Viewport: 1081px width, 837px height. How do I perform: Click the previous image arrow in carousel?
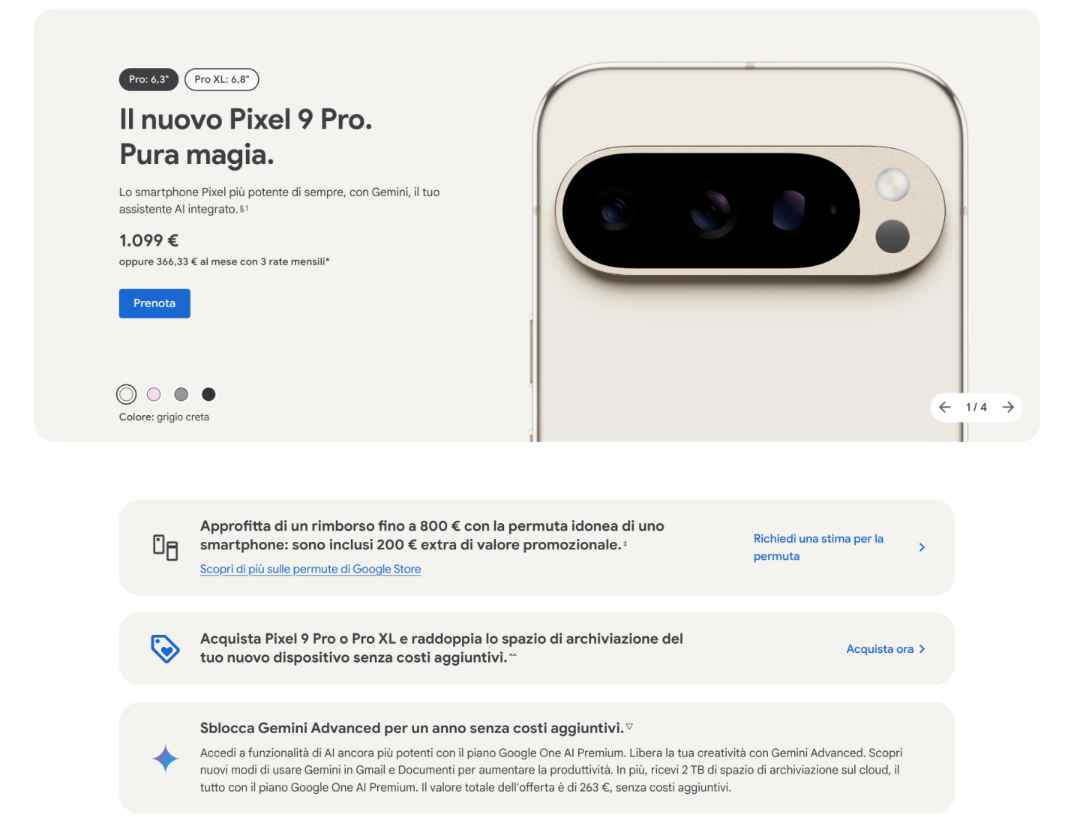point(944,407)
